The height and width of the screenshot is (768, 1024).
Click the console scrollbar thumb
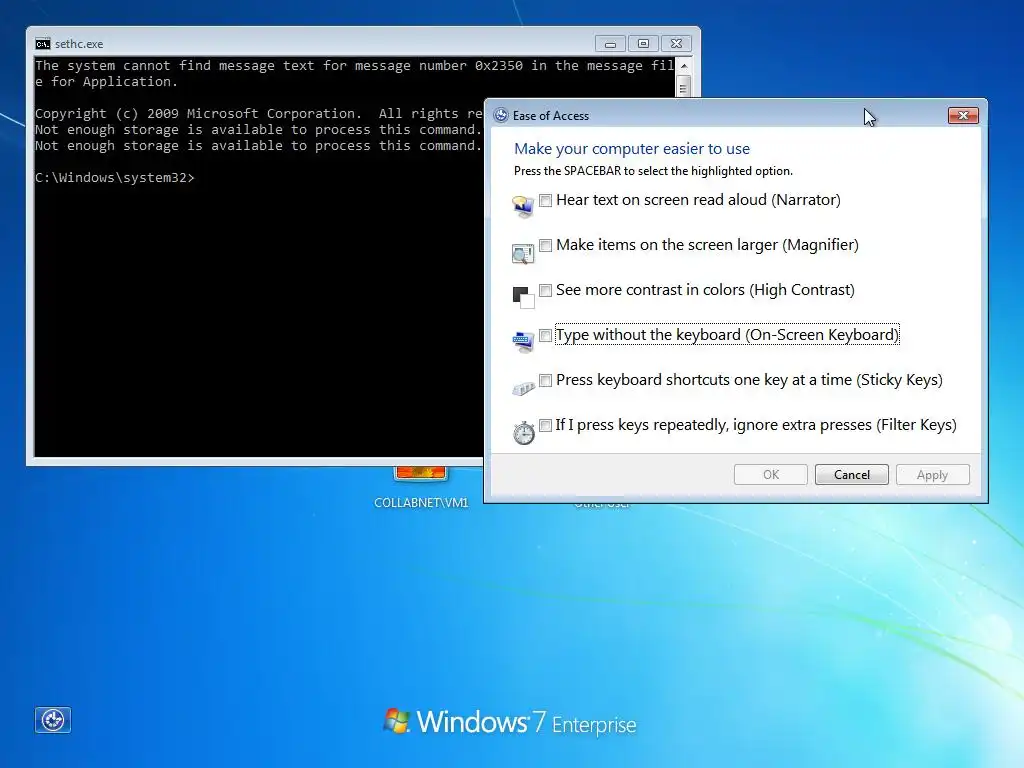click(684, 86)
